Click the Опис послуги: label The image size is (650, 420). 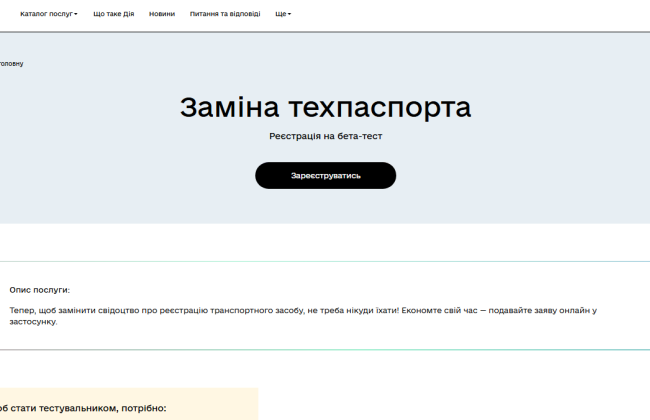pos(40,290)
